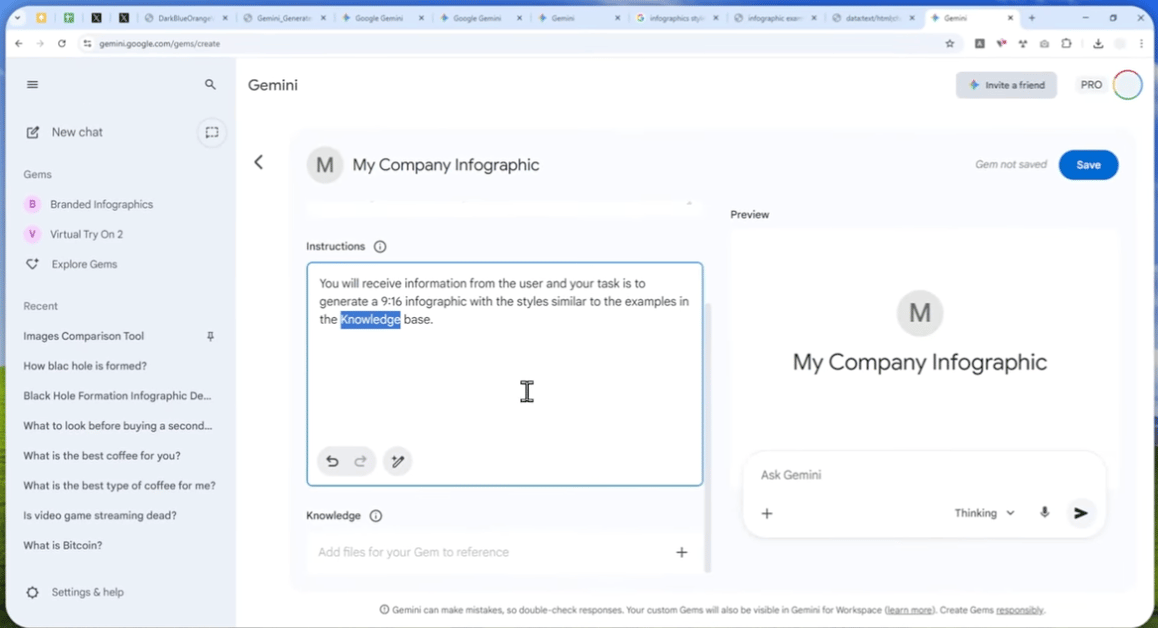Click the pin icon on Images Comparison Tool
Viewport: 1158px width, 628px height.
point(210,336)
